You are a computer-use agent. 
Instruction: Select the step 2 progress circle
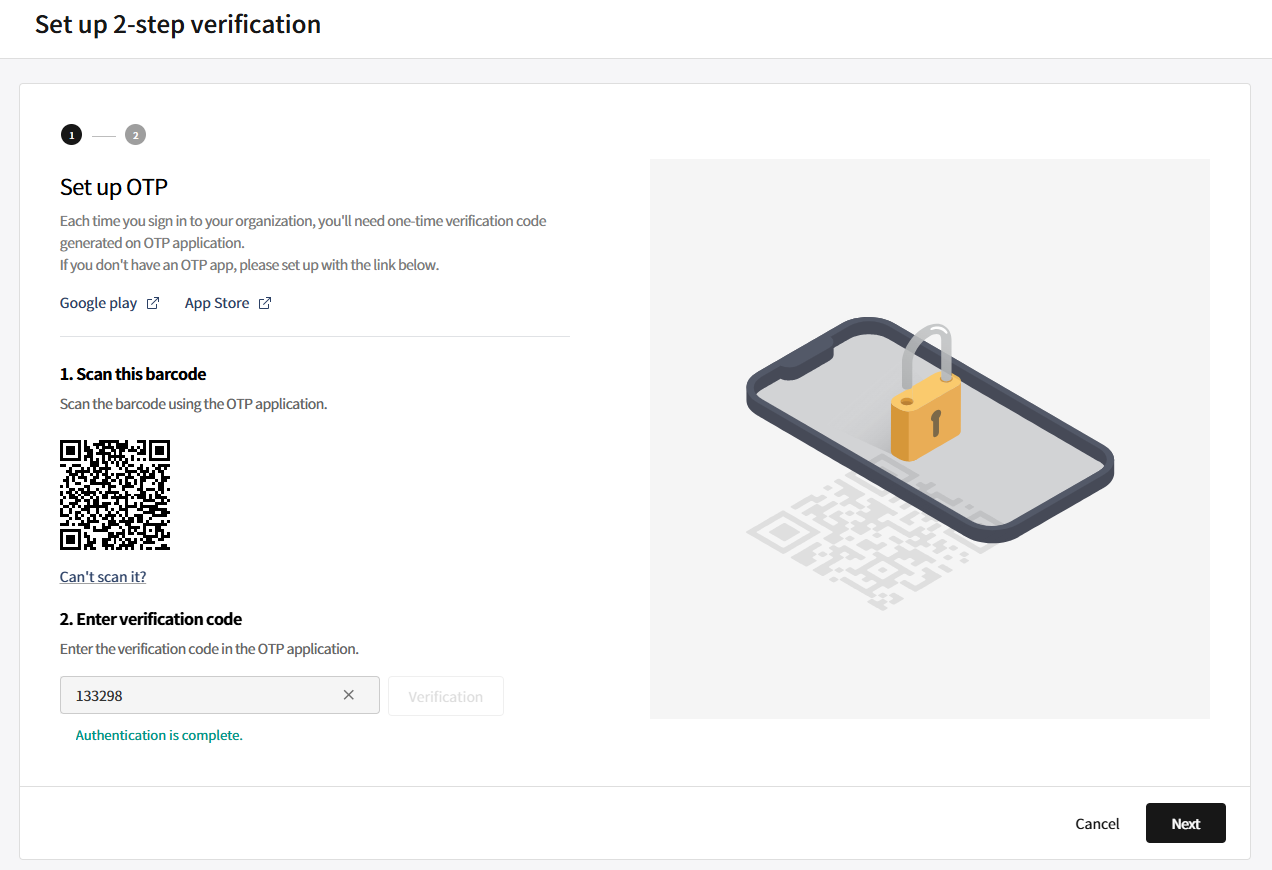tap(135, 135)
